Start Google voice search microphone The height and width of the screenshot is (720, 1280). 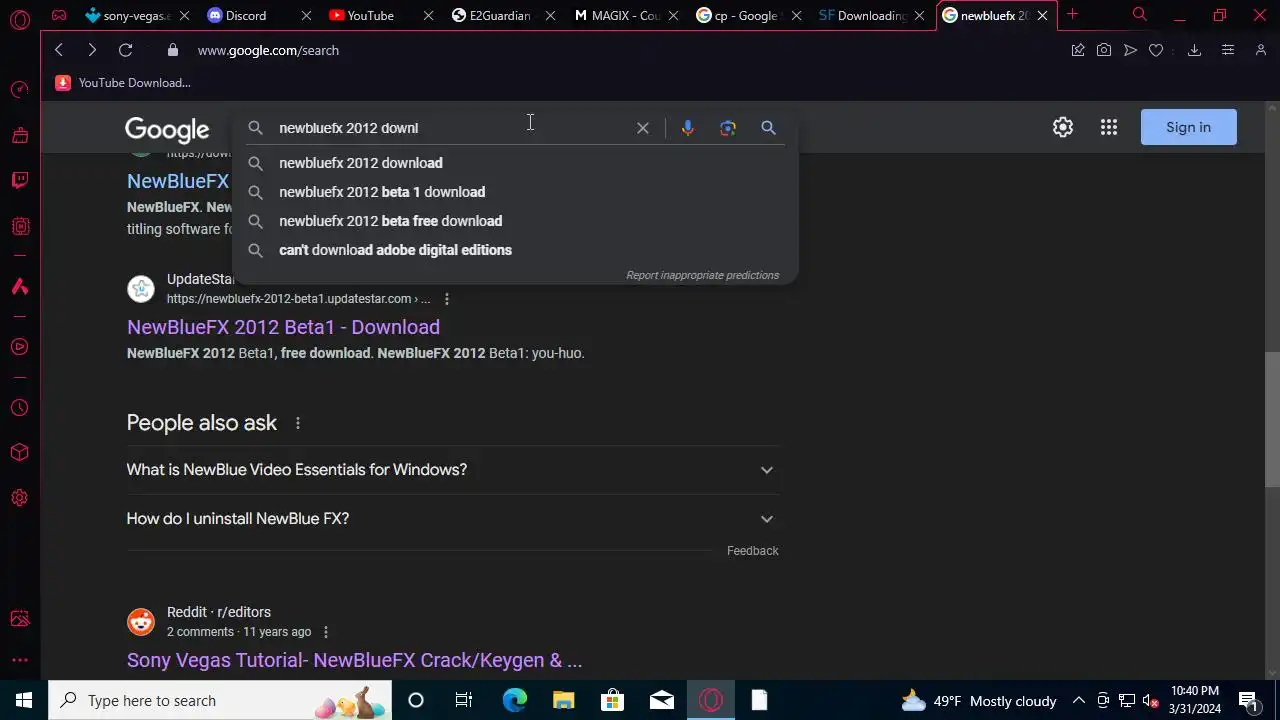coord(687,128)
